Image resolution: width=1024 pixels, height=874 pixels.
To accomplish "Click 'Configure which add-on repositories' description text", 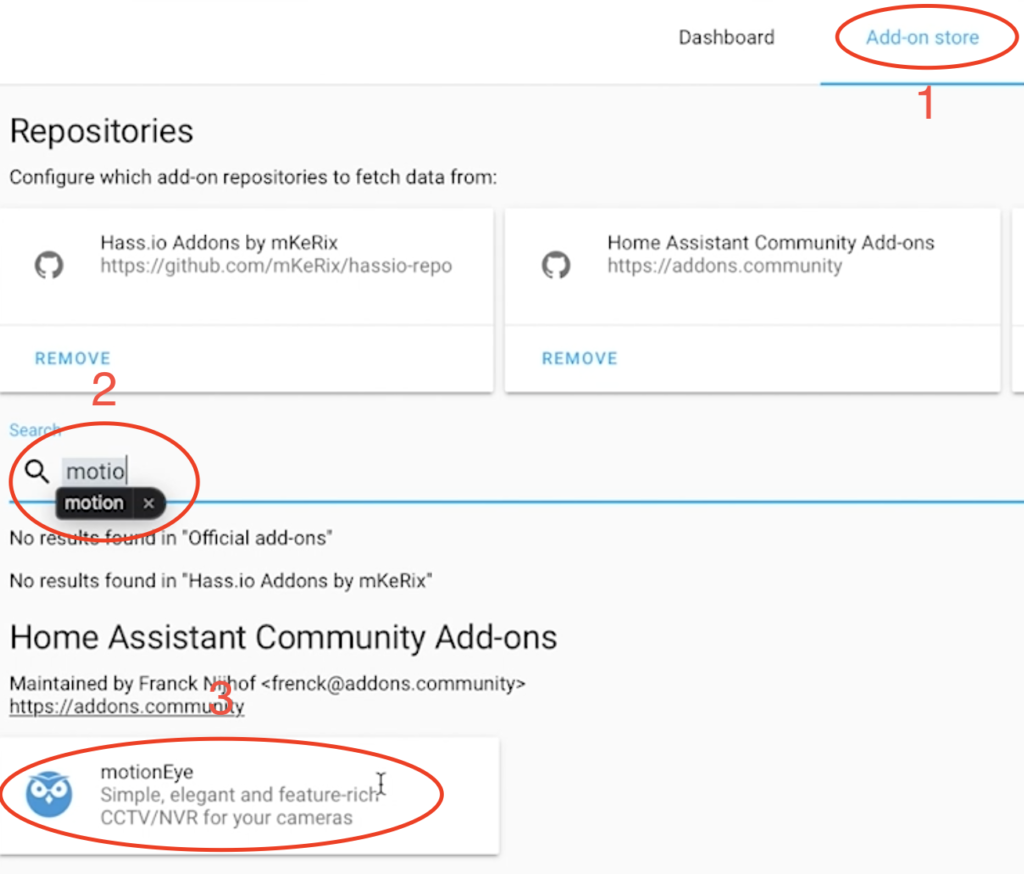I will tap(253, 177).
